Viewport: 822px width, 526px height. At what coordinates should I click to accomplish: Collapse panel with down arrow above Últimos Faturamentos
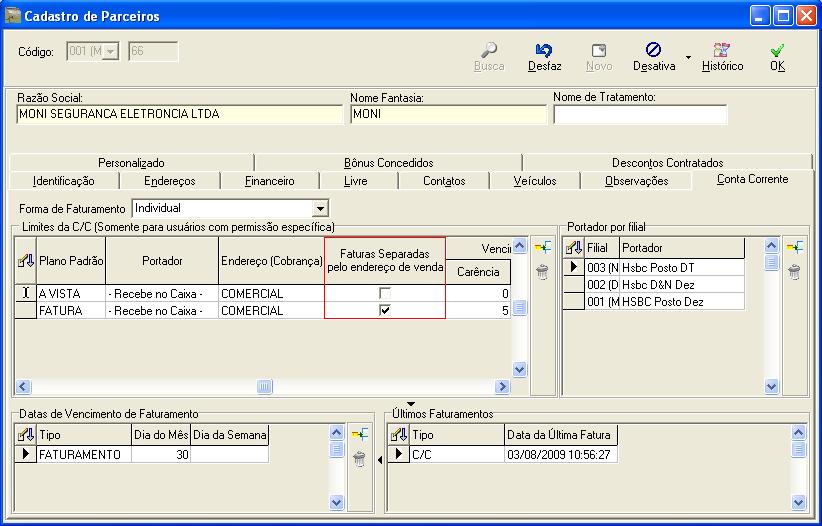[411, 404]
